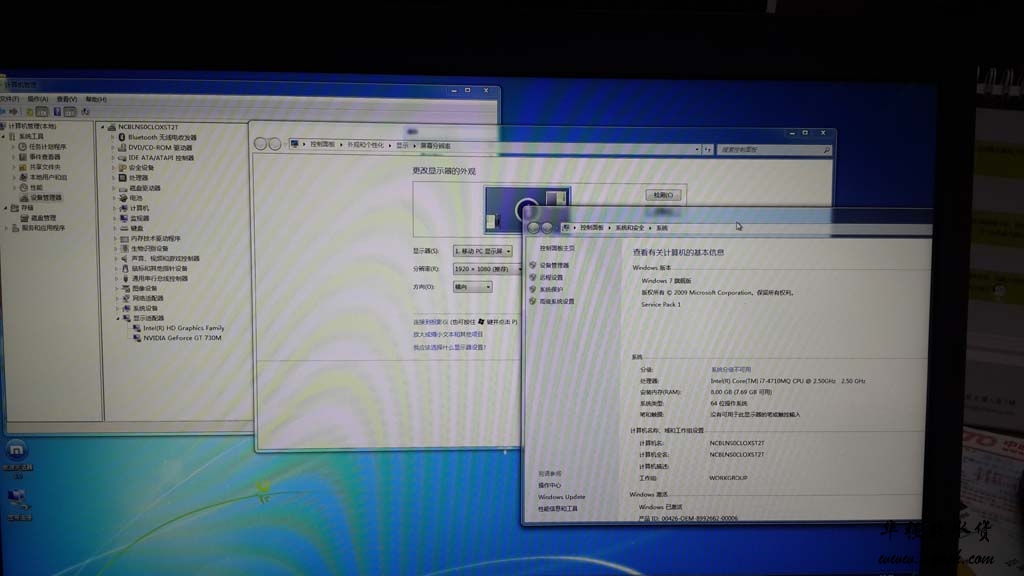Click the IDE ATA/ATAPI 控制器 icon
1024x576 pixels.
(121, 157)
